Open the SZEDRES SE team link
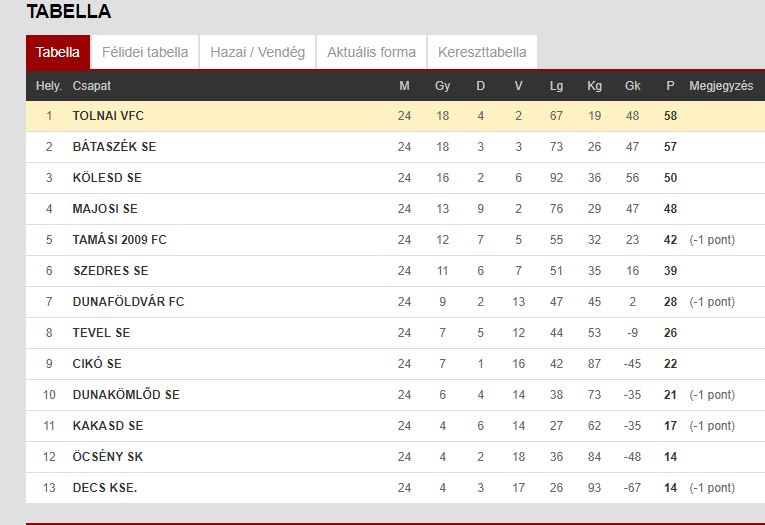765x525 pixels. 111,271
